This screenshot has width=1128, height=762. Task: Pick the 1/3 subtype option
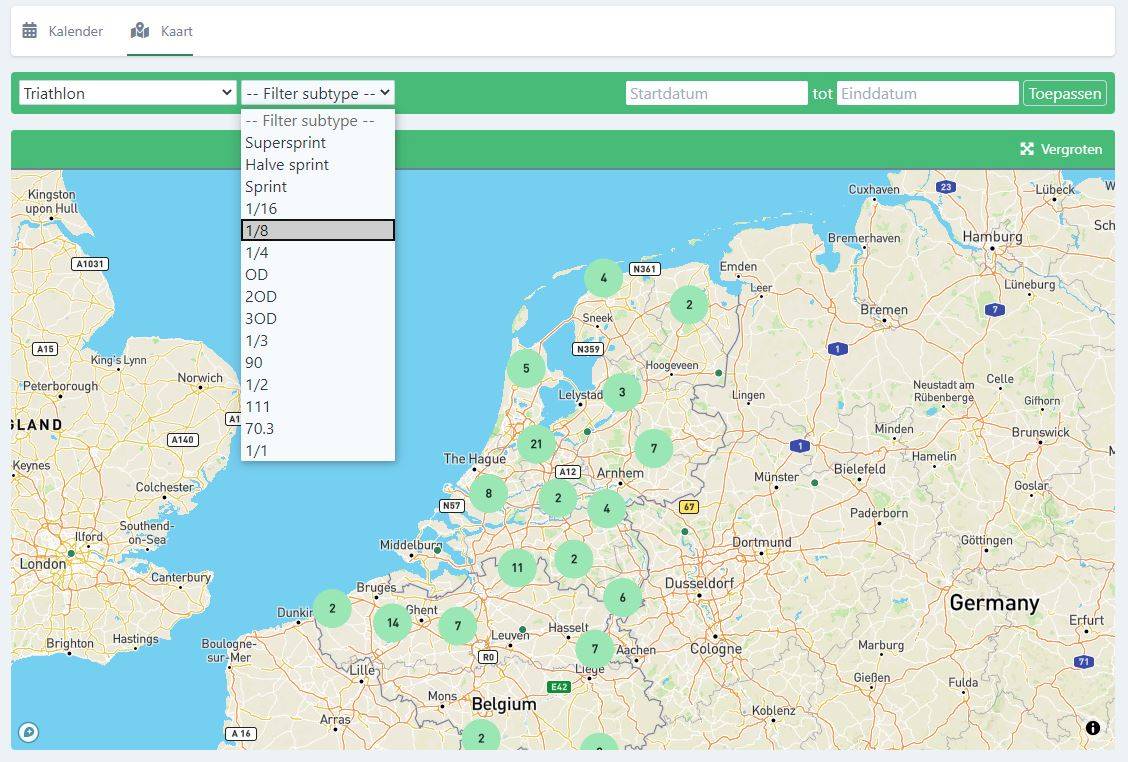tap(318, 340)
